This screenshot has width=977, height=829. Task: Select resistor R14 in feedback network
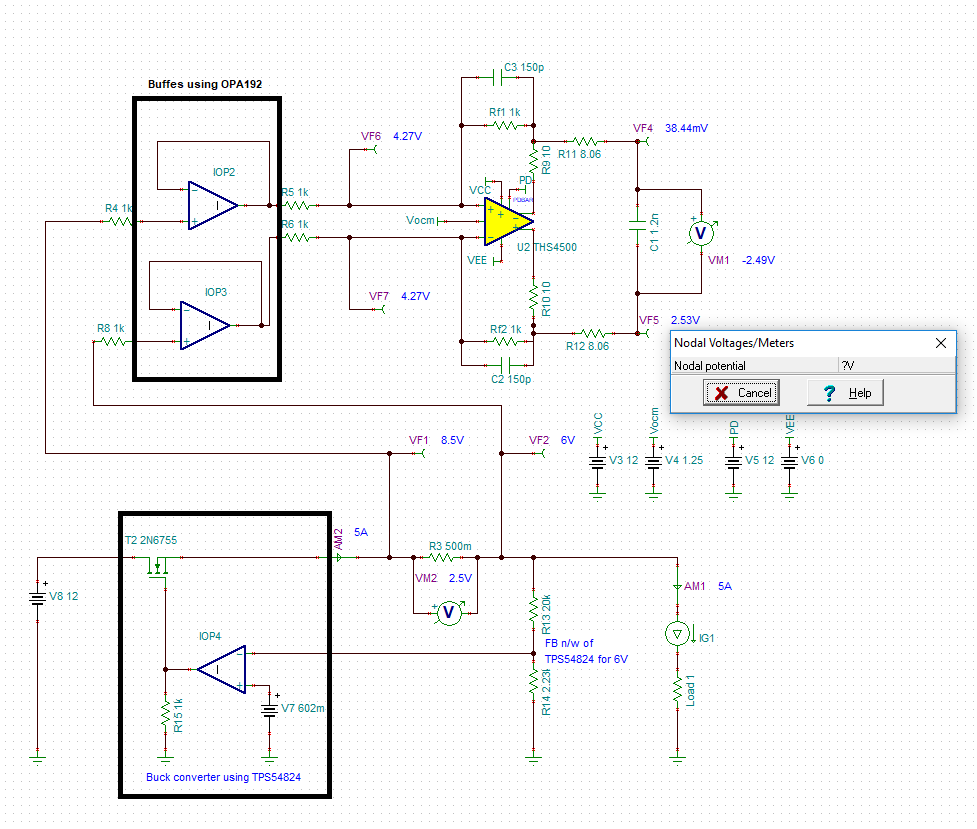(x=533, y=682)
